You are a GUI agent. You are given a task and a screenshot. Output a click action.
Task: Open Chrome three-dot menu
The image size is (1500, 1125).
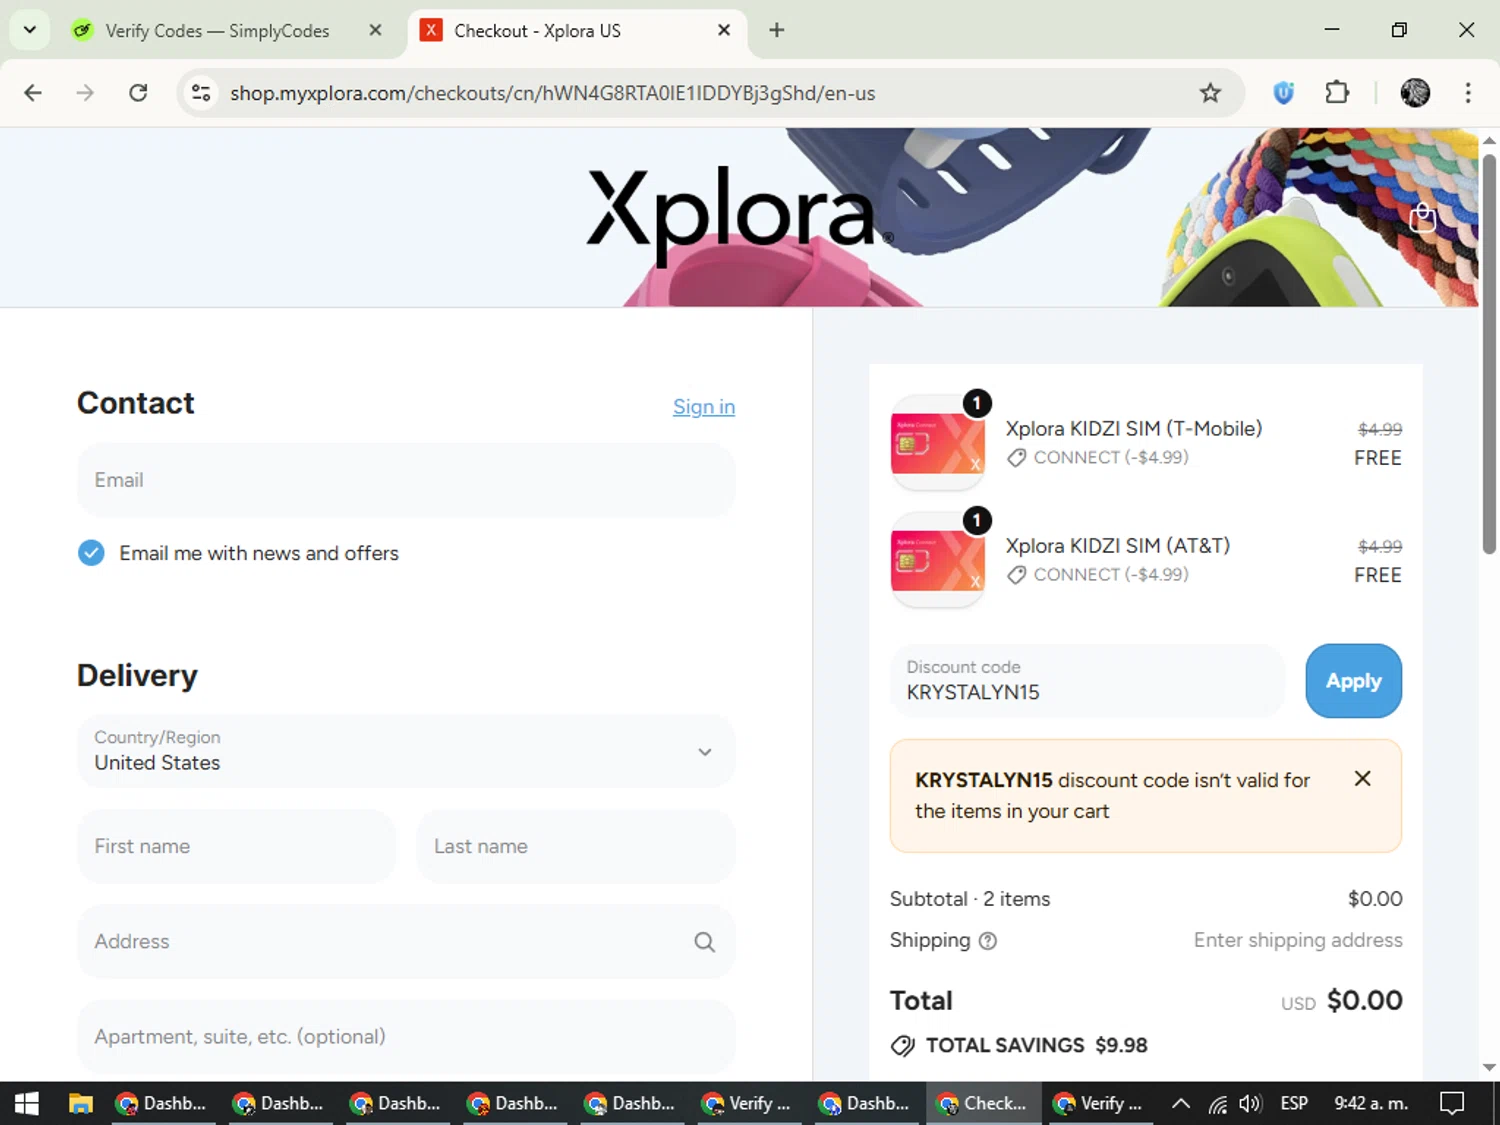[x=1468, y=93]
